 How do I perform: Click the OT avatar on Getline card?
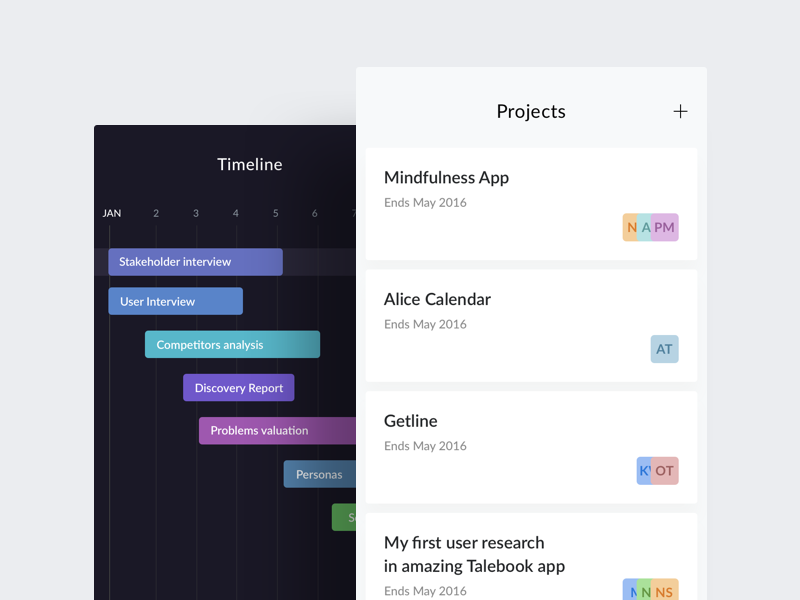point(666,471)
